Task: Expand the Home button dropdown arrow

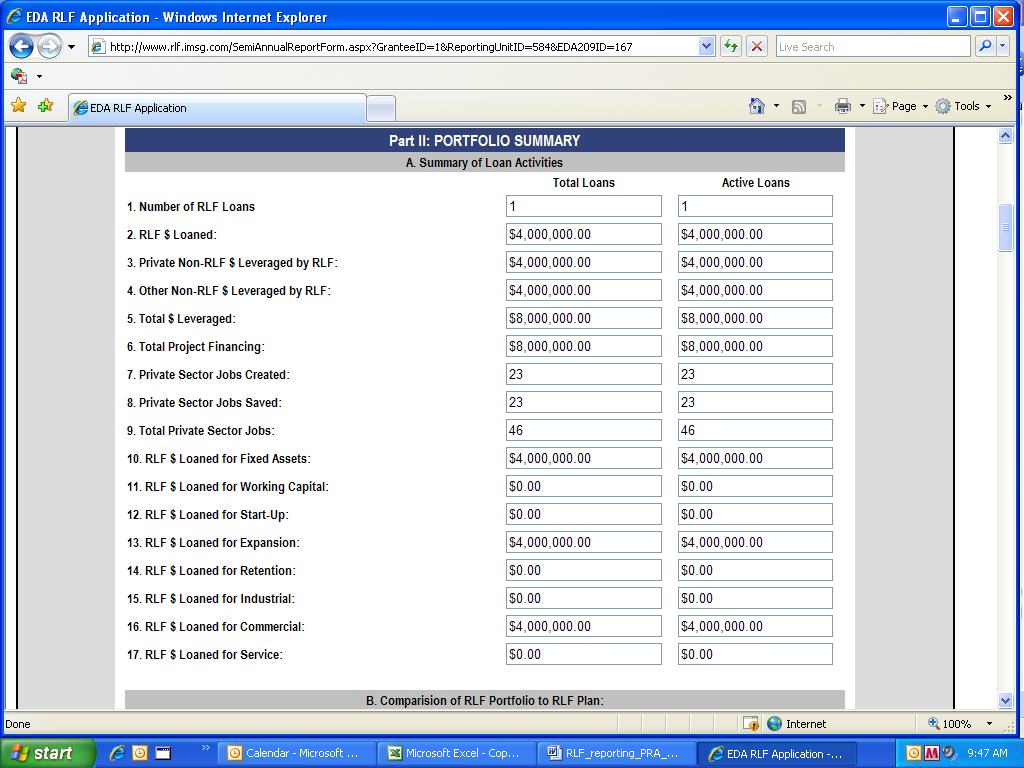Action: click(x=776, y=106)
